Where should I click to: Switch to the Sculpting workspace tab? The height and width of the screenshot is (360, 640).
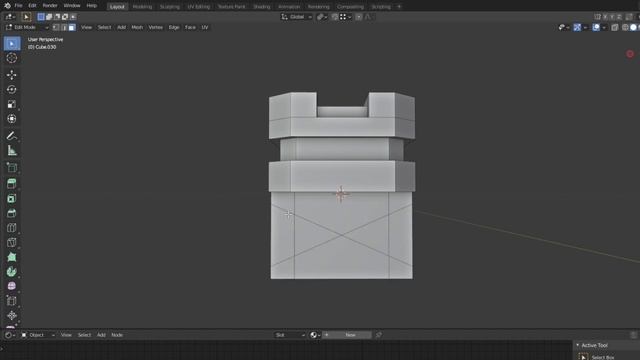coord(170,7)
